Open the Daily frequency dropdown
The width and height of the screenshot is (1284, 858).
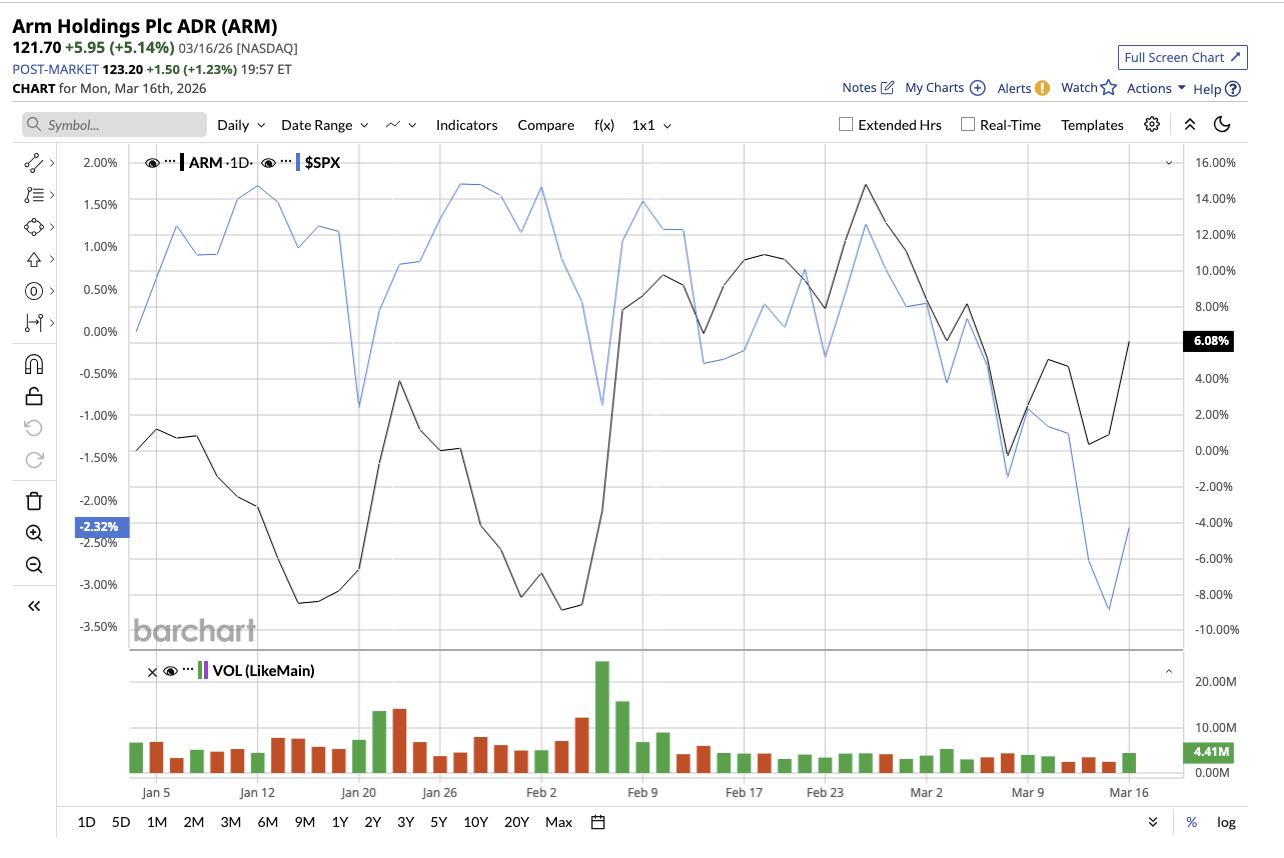click(x=241, y=125)
